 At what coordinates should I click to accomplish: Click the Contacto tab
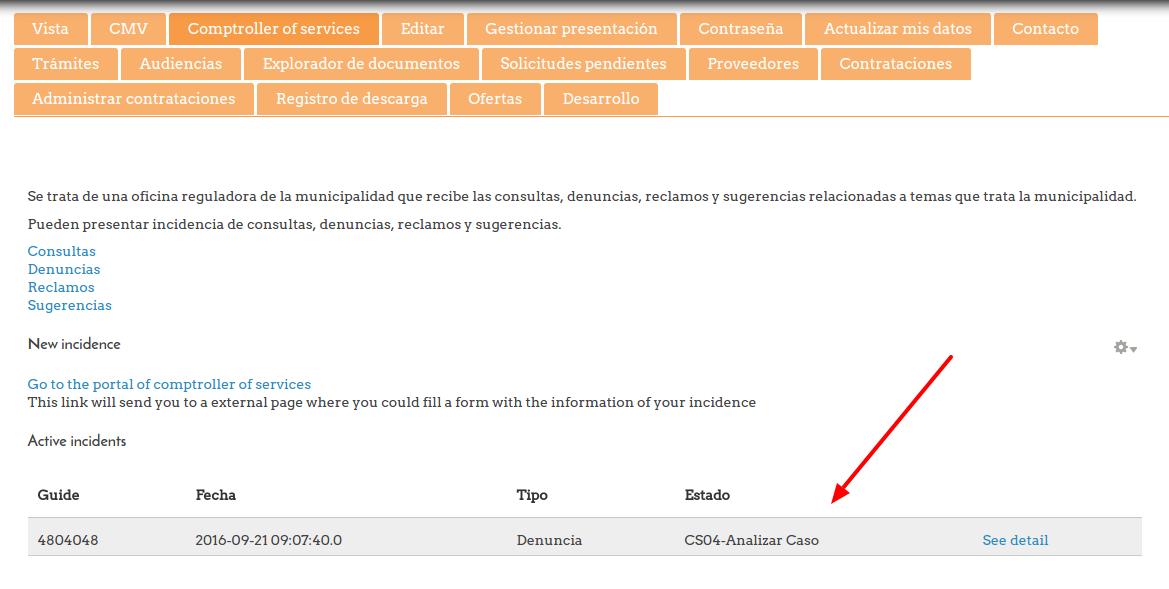coord(1045,29)
